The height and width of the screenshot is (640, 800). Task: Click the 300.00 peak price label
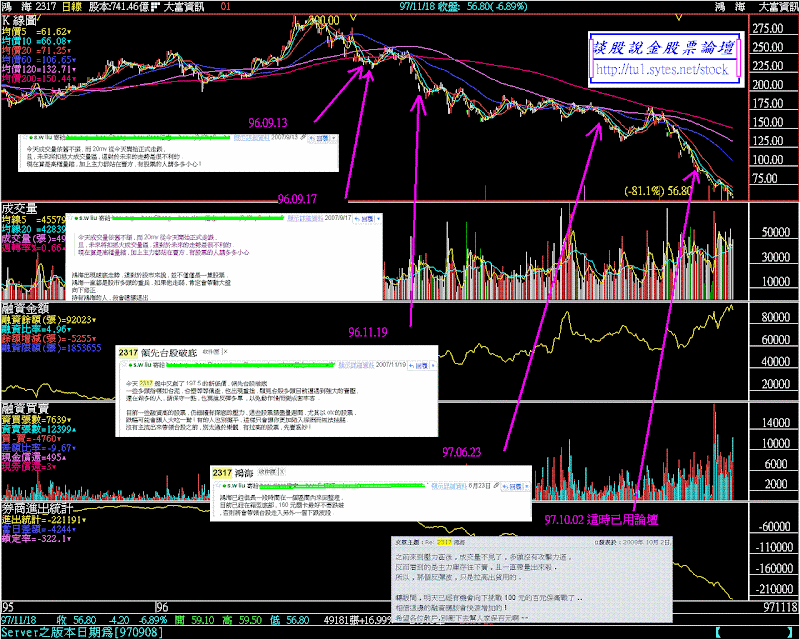[323, 20]
